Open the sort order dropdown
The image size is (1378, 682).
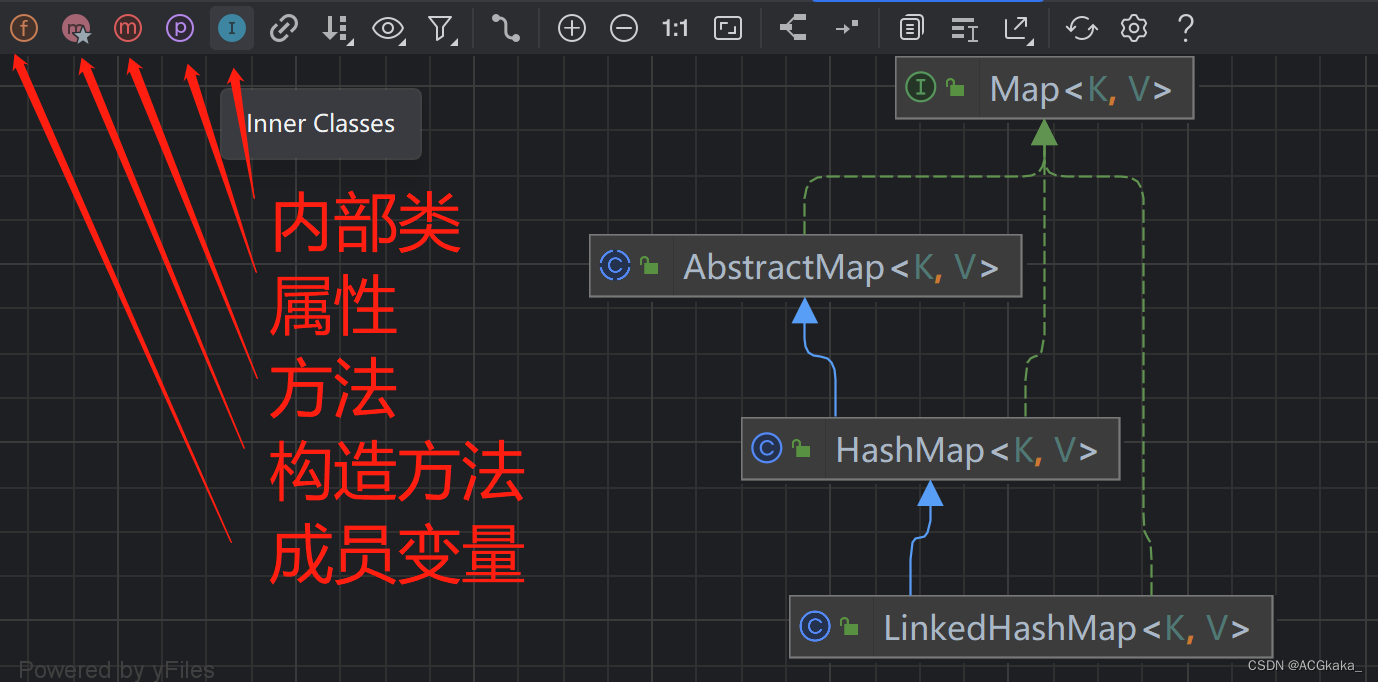click(x=337, y=29)
